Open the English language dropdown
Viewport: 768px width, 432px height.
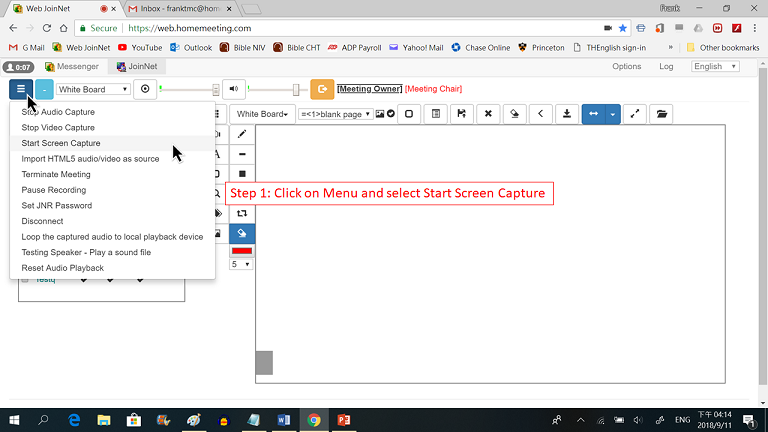coord(713,66)
